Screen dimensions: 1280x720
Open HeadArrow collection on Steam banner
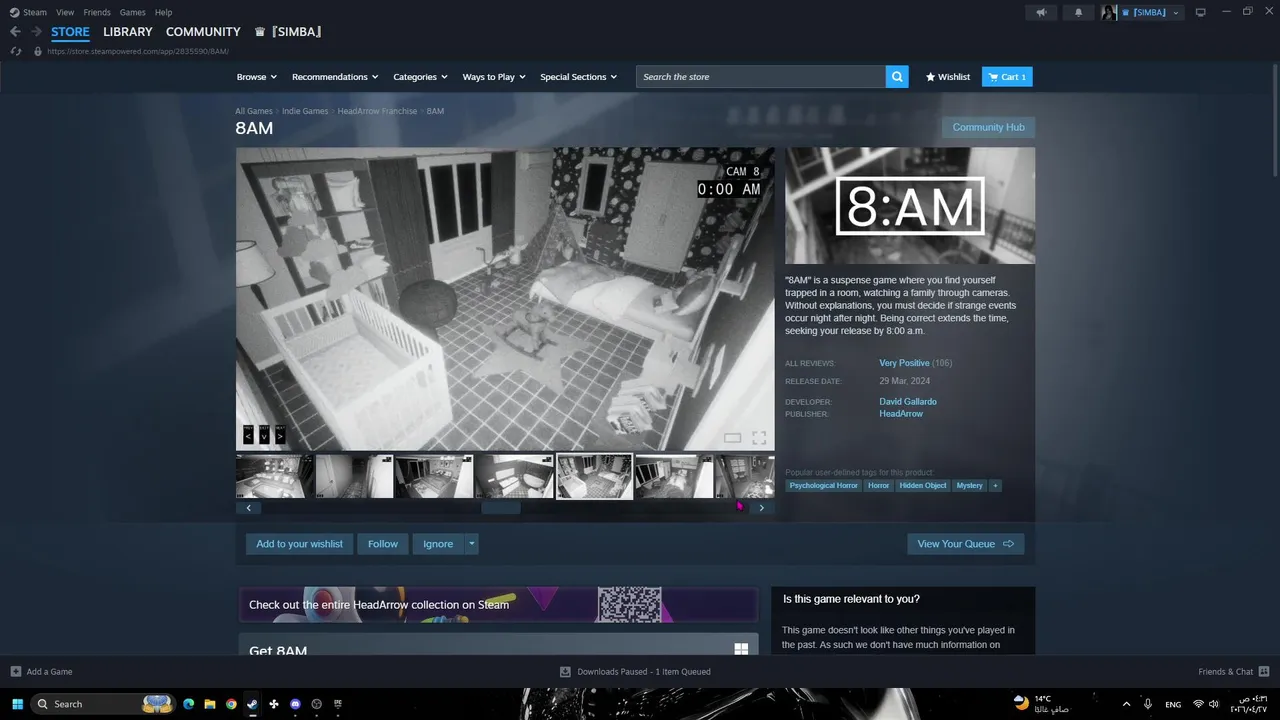click(x=498, y=604)
